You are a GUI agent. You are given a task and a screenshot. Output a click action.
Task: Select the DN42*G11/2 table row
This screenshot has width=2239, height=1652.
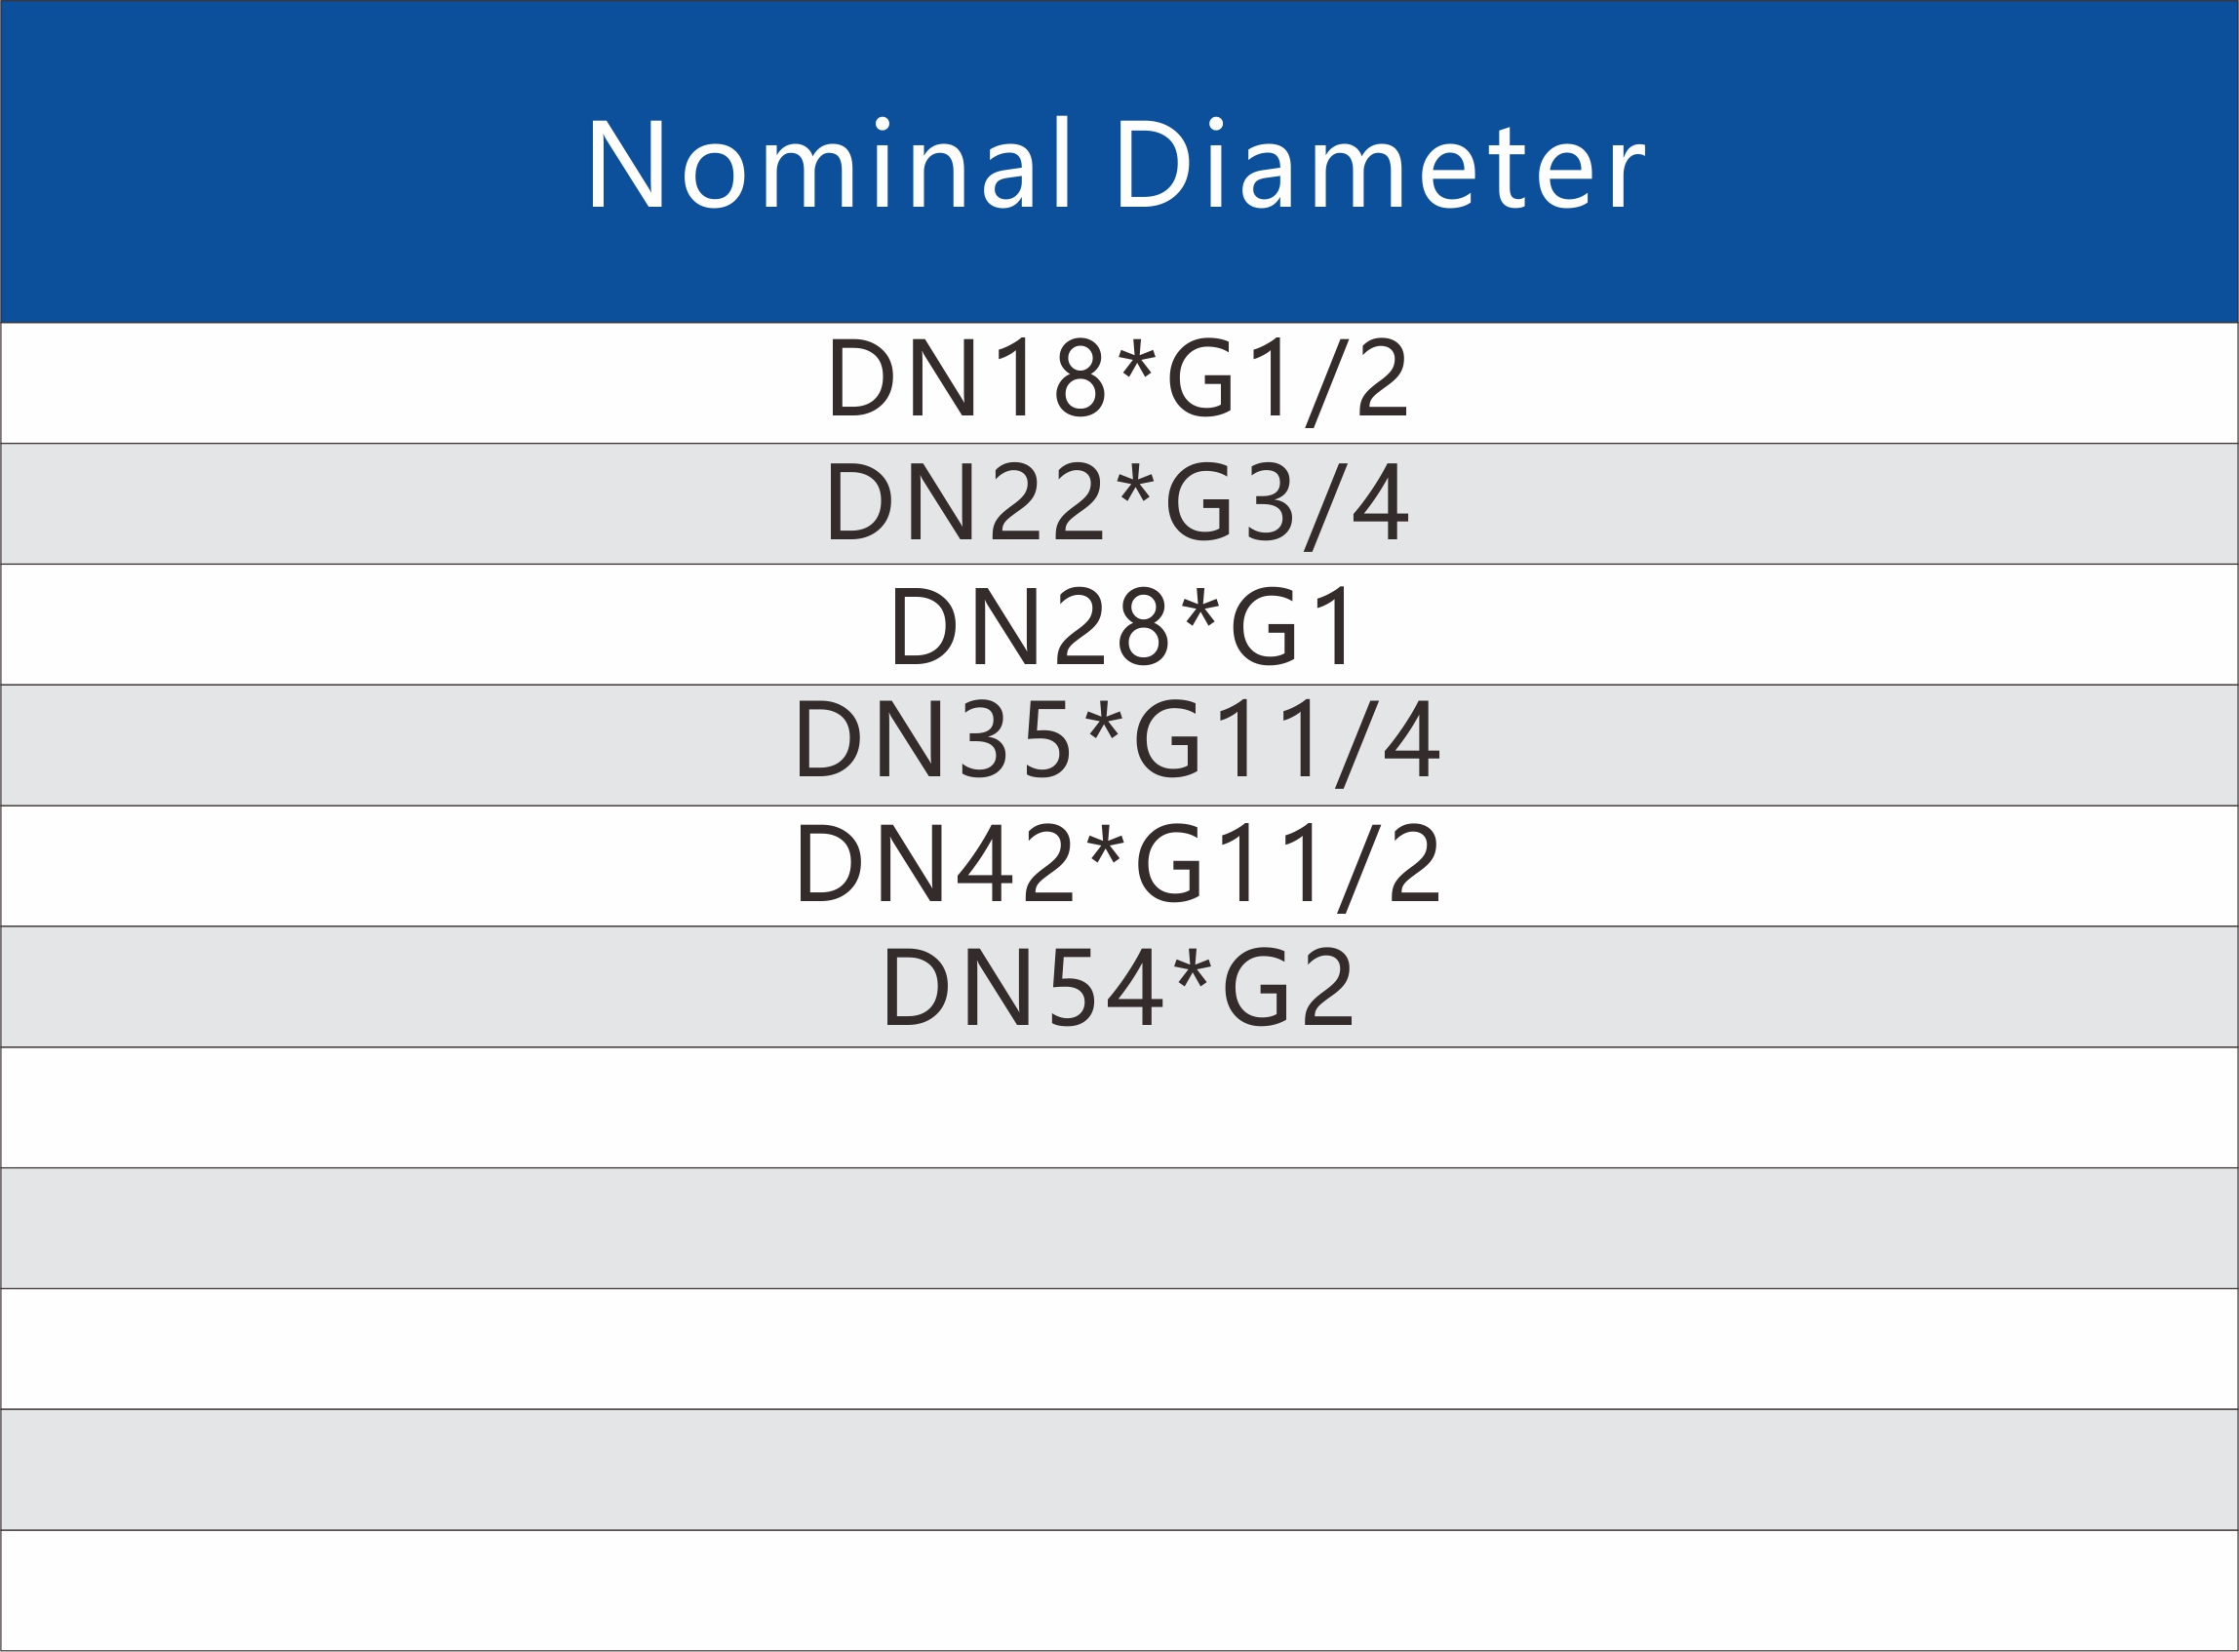click(x=1119, y=866)
